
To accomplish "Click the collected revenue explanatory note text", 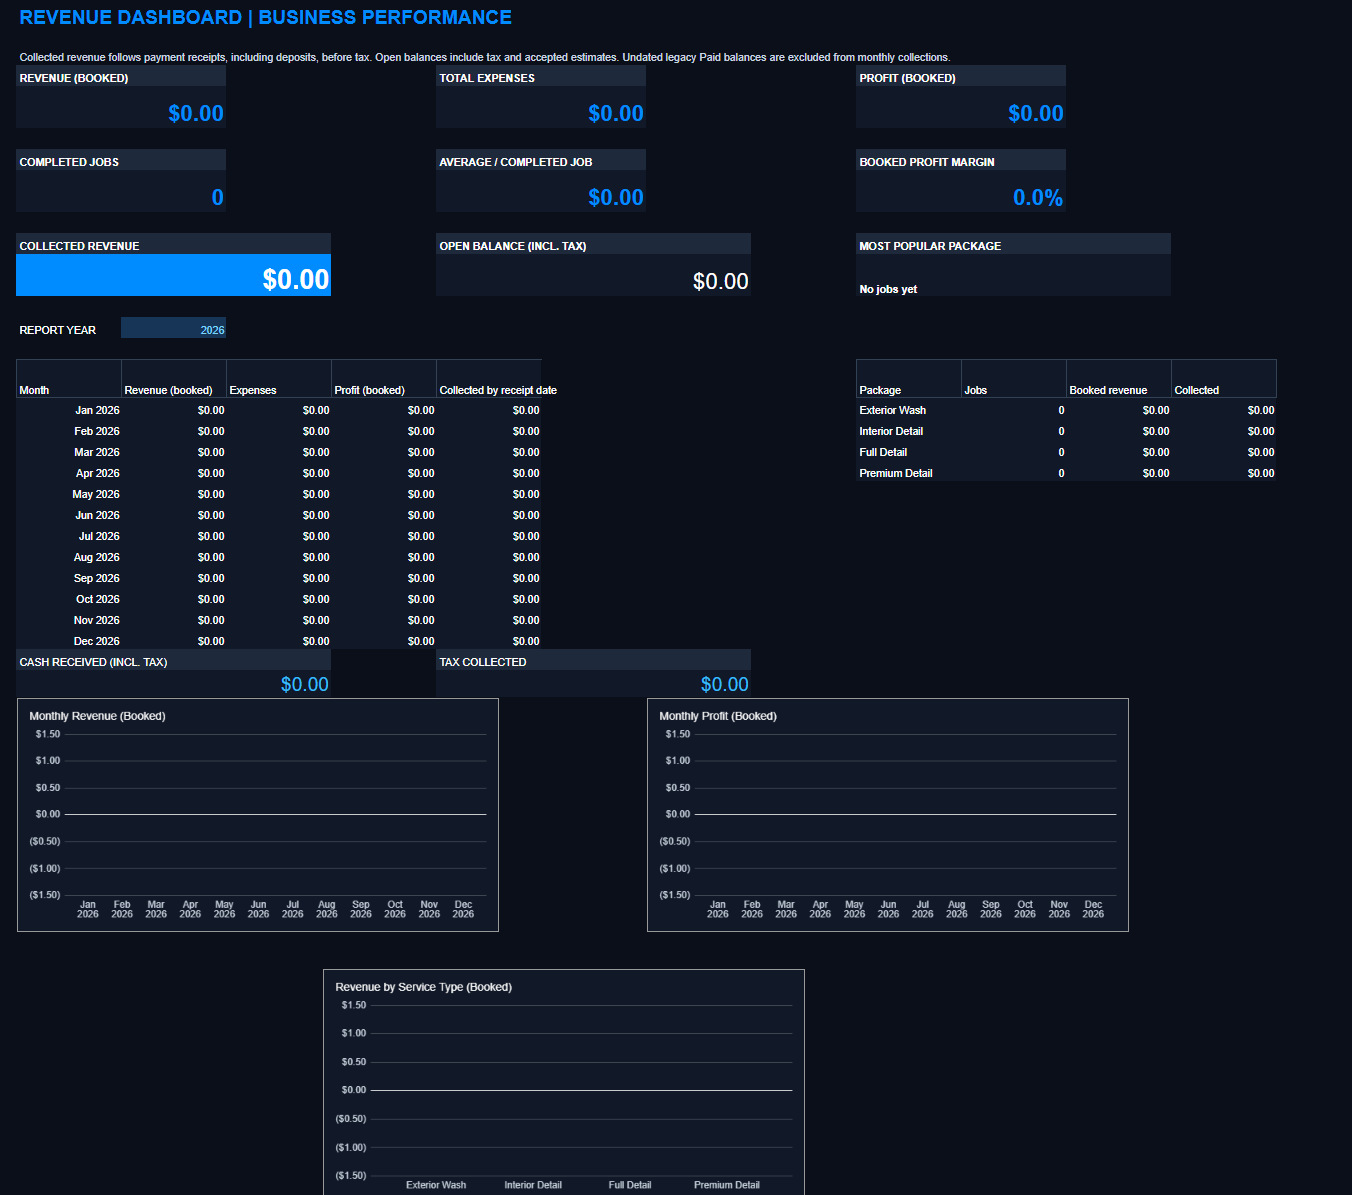I will [485, 57].
